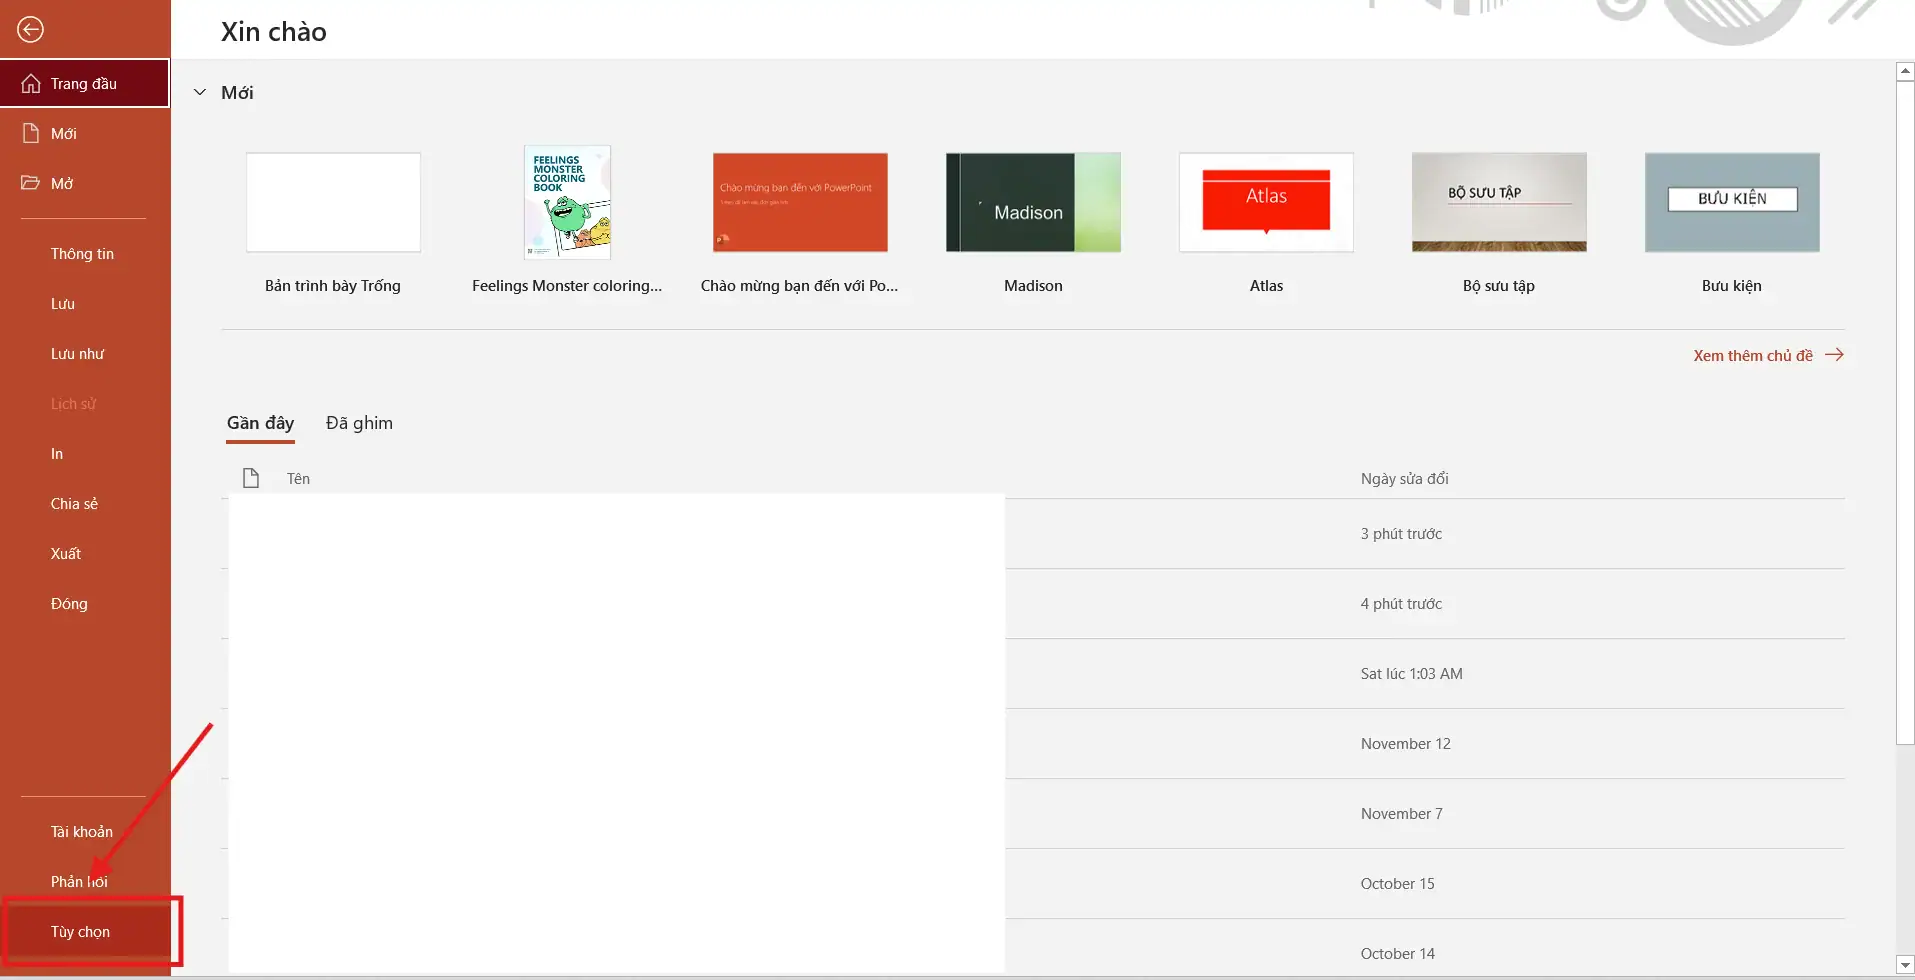This screenshot has height=980, width=1915.
Task: Click the back arrow icon
Action: 30,30
